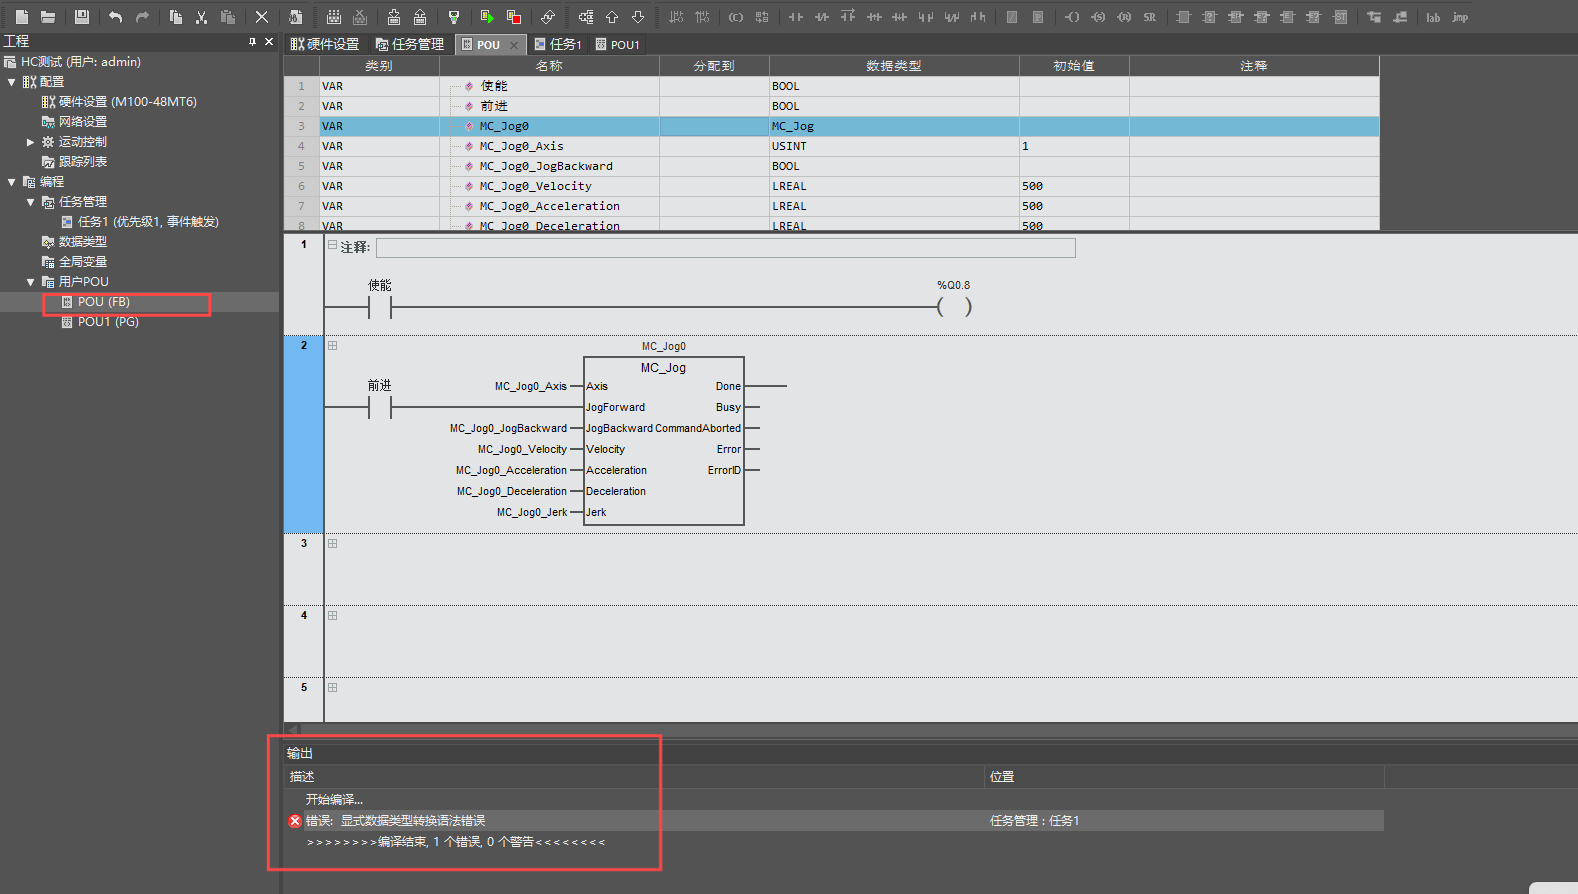Expand the 运动控制 tree node
1578x894 pixels.
(x=30, y=142)
